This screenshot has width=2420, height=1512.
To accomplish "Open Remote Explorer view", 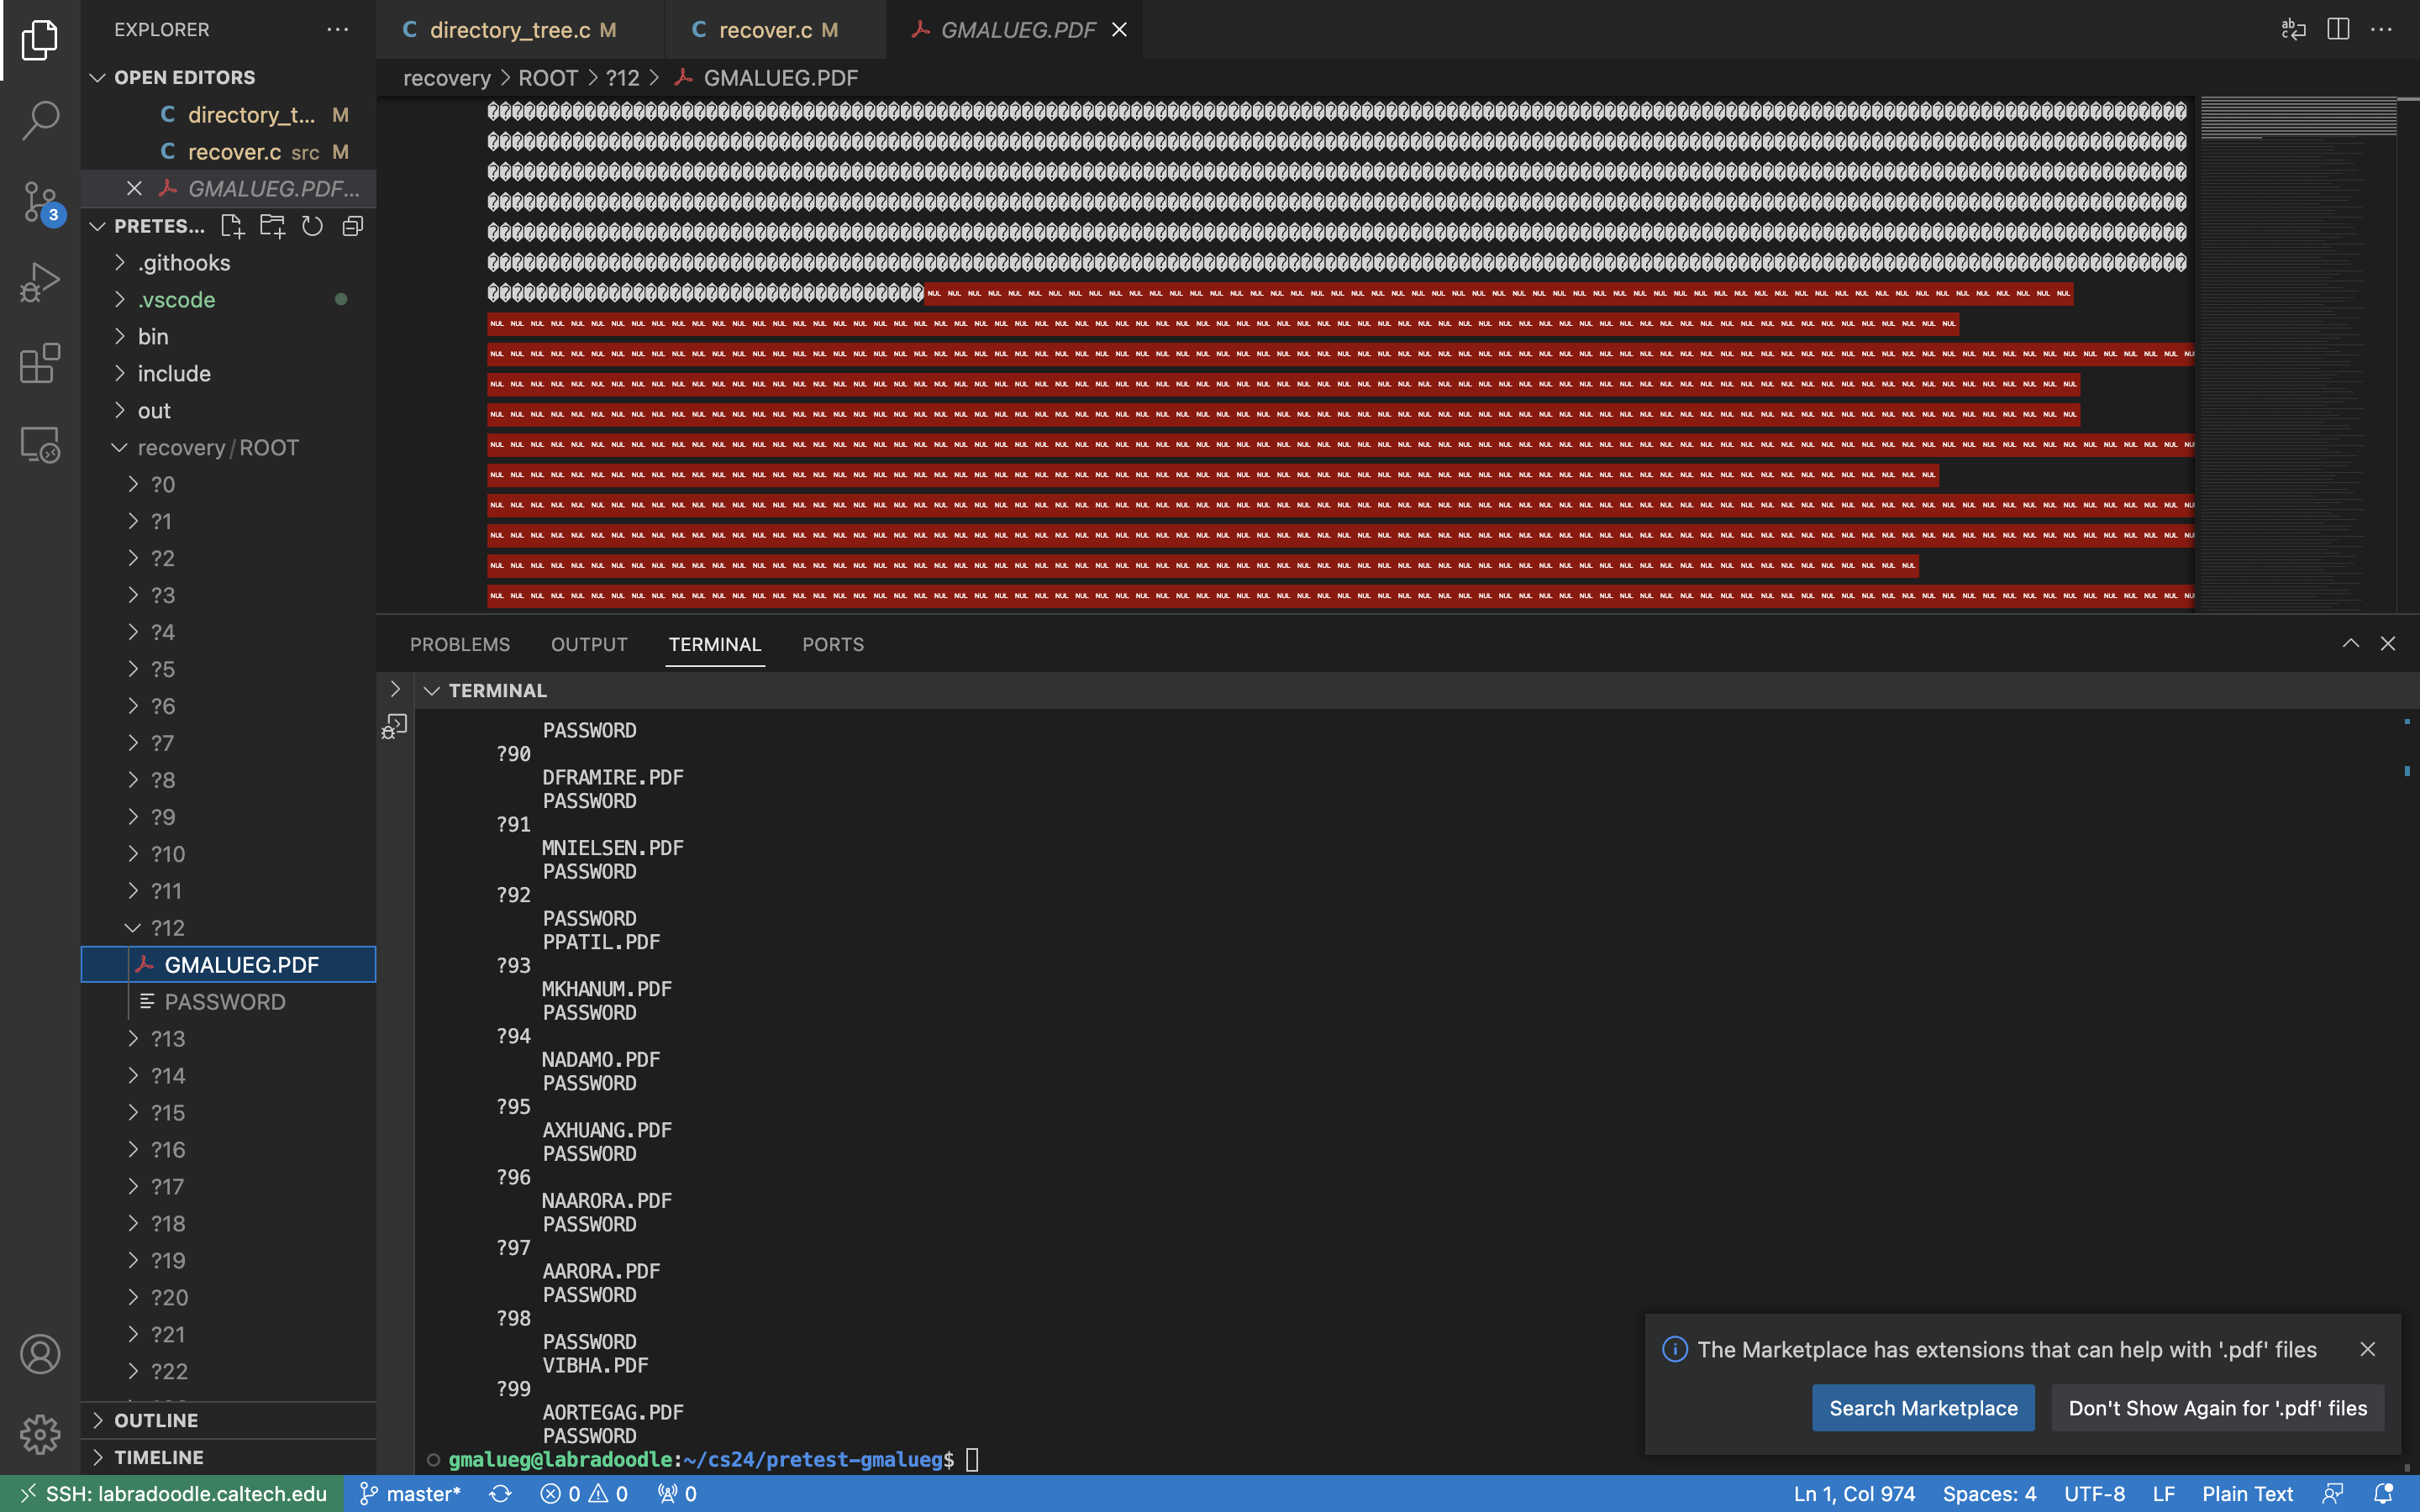I will click(40, 445).
